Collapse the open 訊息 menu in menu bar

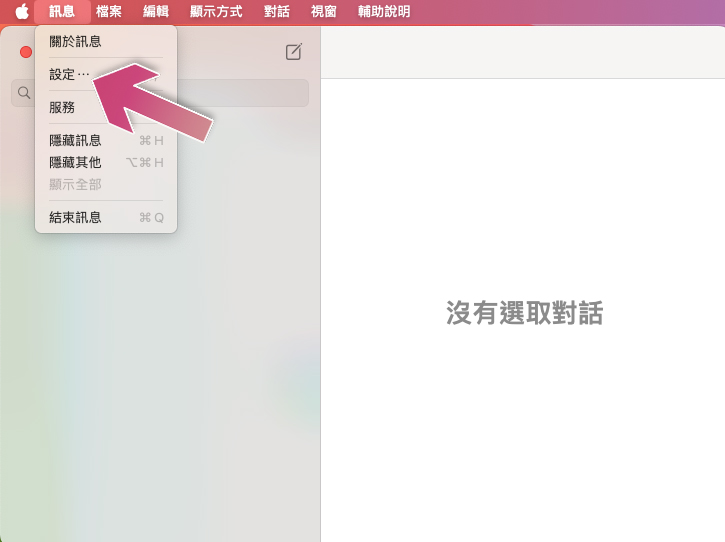point(61,12)
